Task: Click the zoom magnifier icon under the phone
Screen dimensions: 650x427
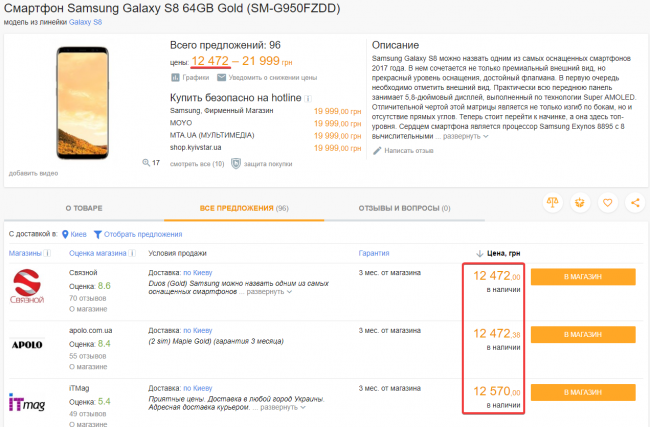Action: 147,162
